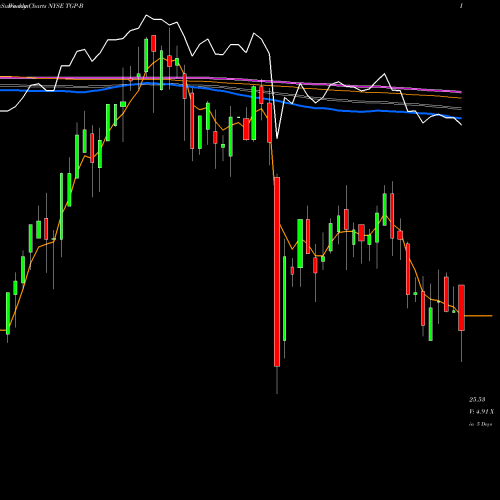This screenshot has height=500, width=500.
Task: Click the volume reading below 25.53
Action: point(481,412)
